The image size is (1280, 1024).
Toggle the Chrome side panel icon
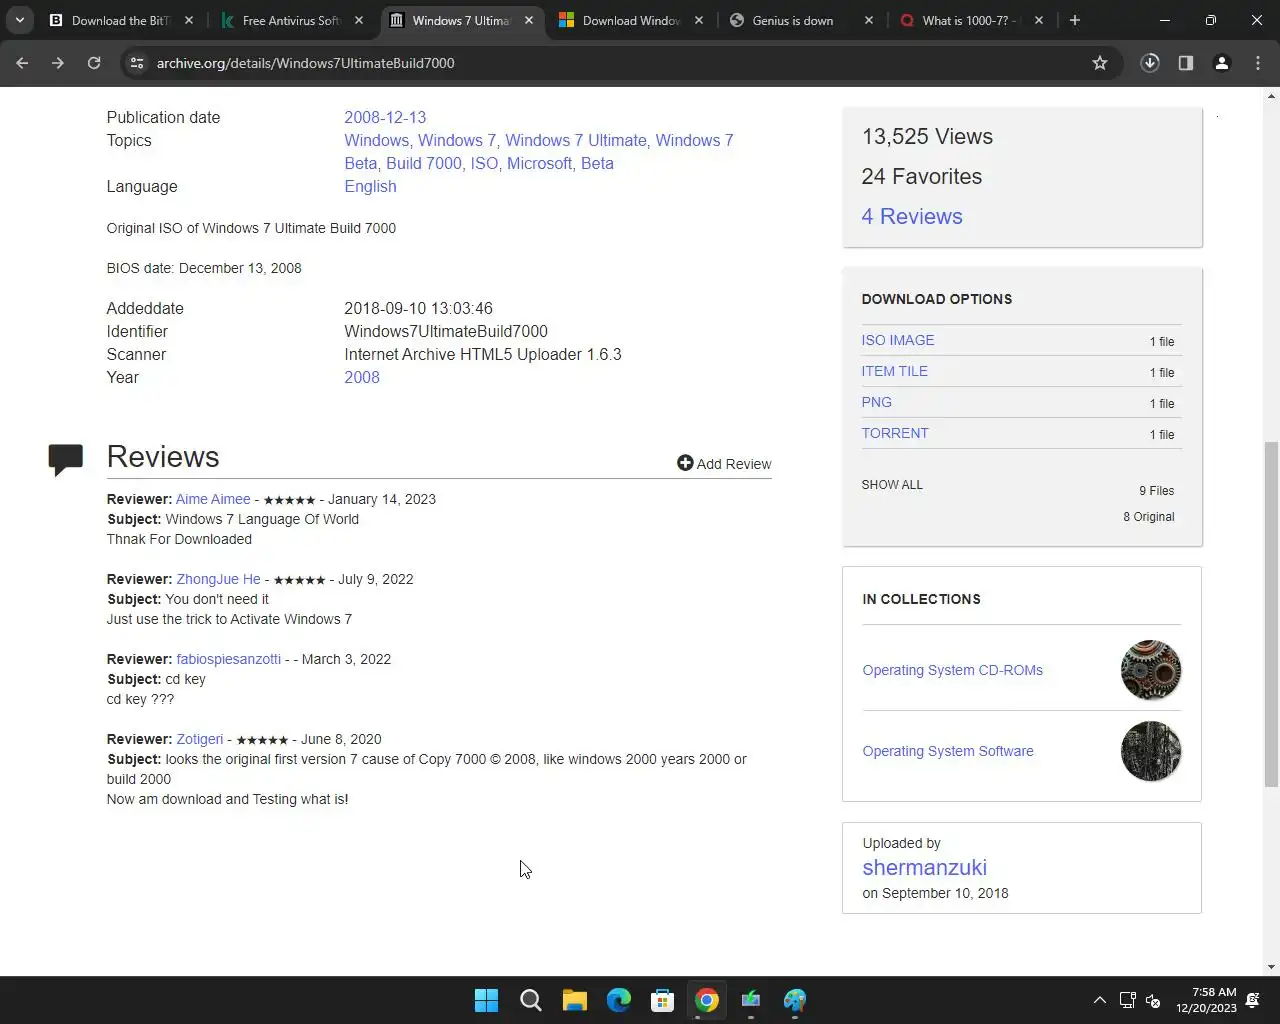coord(1186,63)
